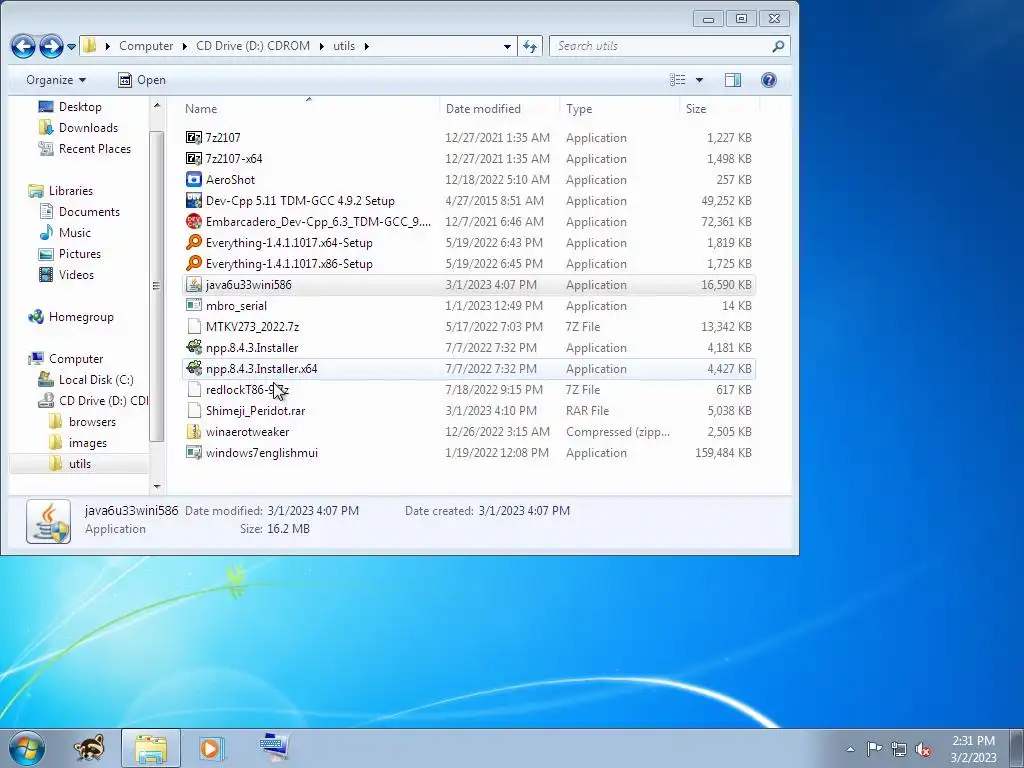Click the Open toolbar button

[x=142, y=80]
